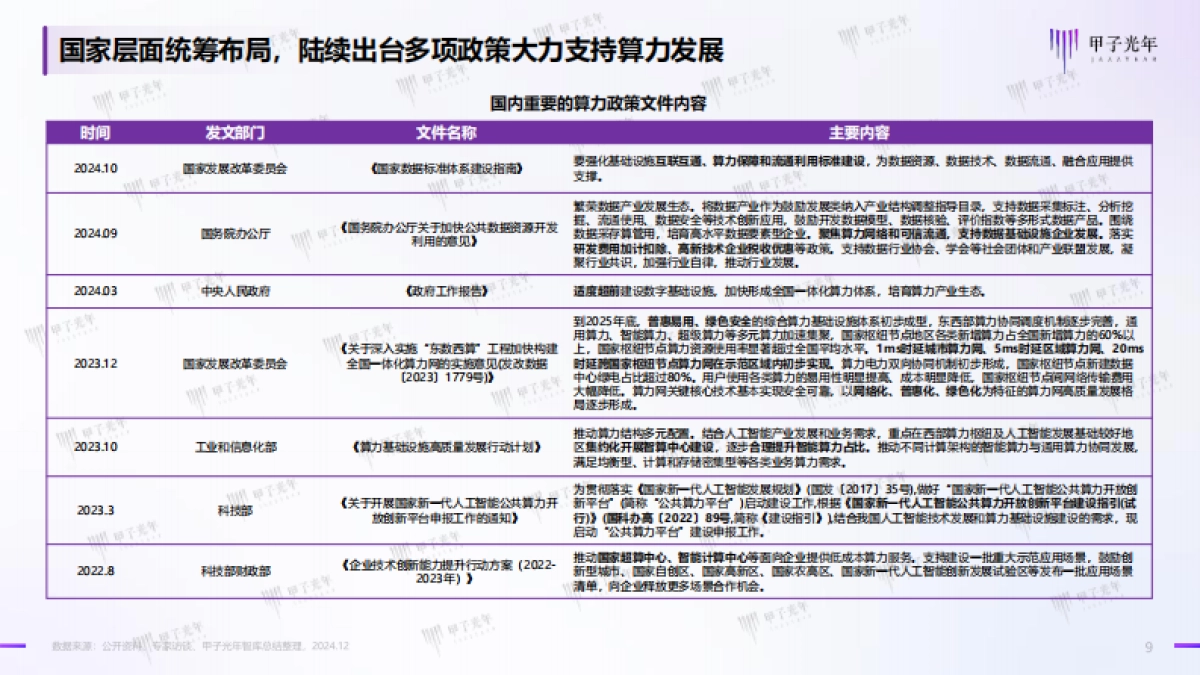
Task: Click the purple progress bar bottom right
Action: pos(1185,645)
